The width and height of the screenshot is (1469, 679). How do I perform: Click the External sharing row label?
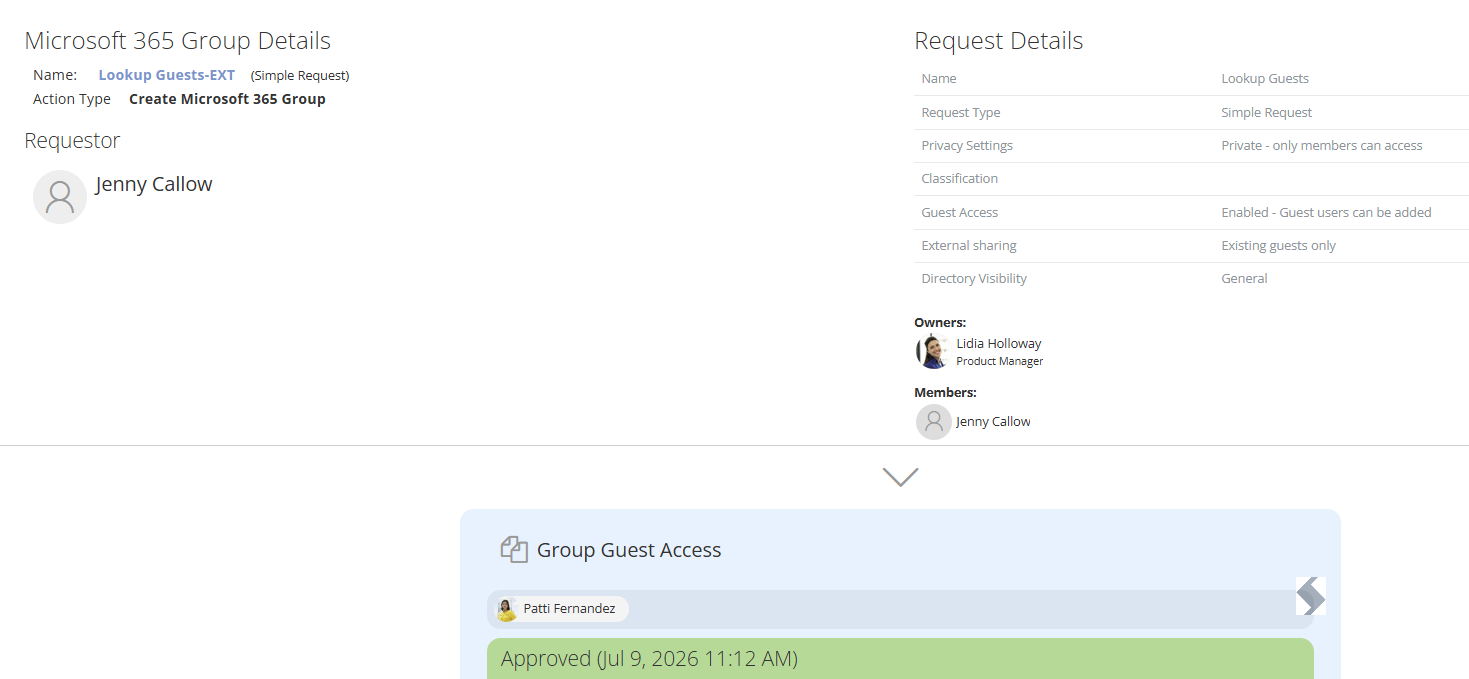coord(968,245)
